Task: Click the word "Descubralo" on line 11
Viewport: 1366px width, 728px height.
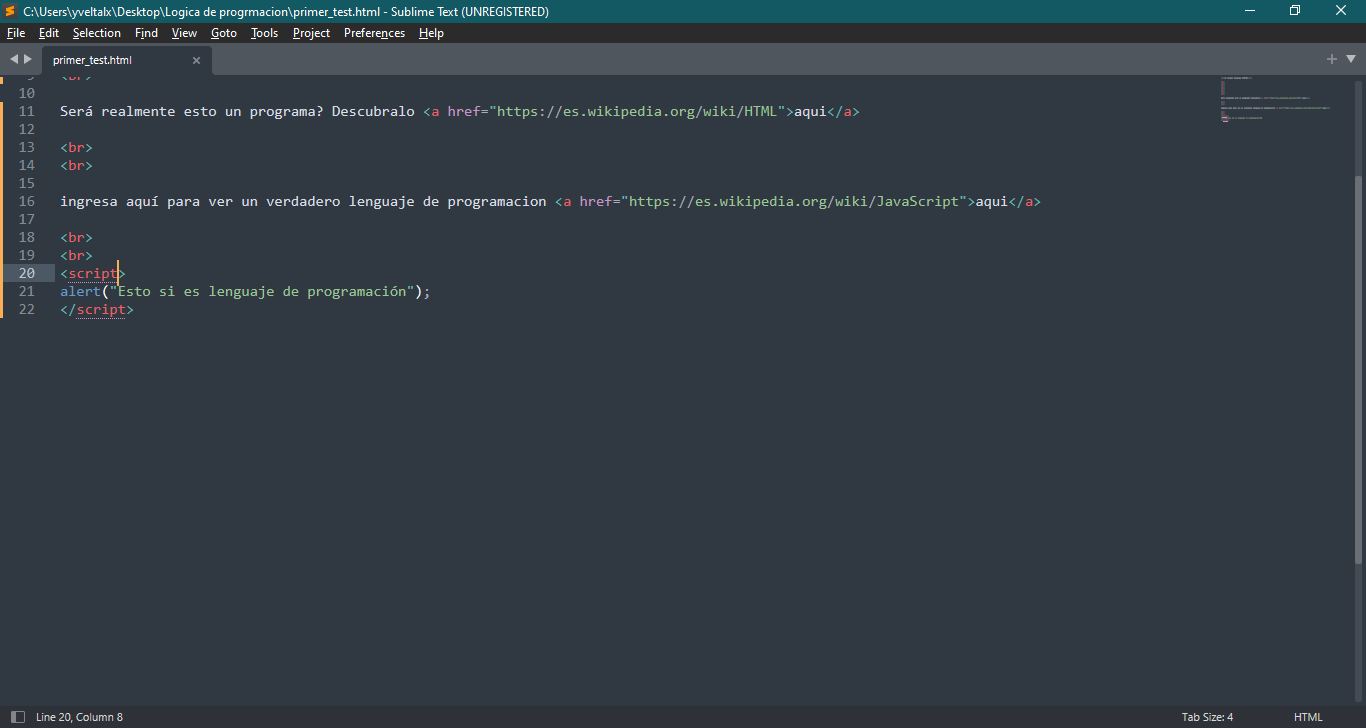Action: [373, 111]
